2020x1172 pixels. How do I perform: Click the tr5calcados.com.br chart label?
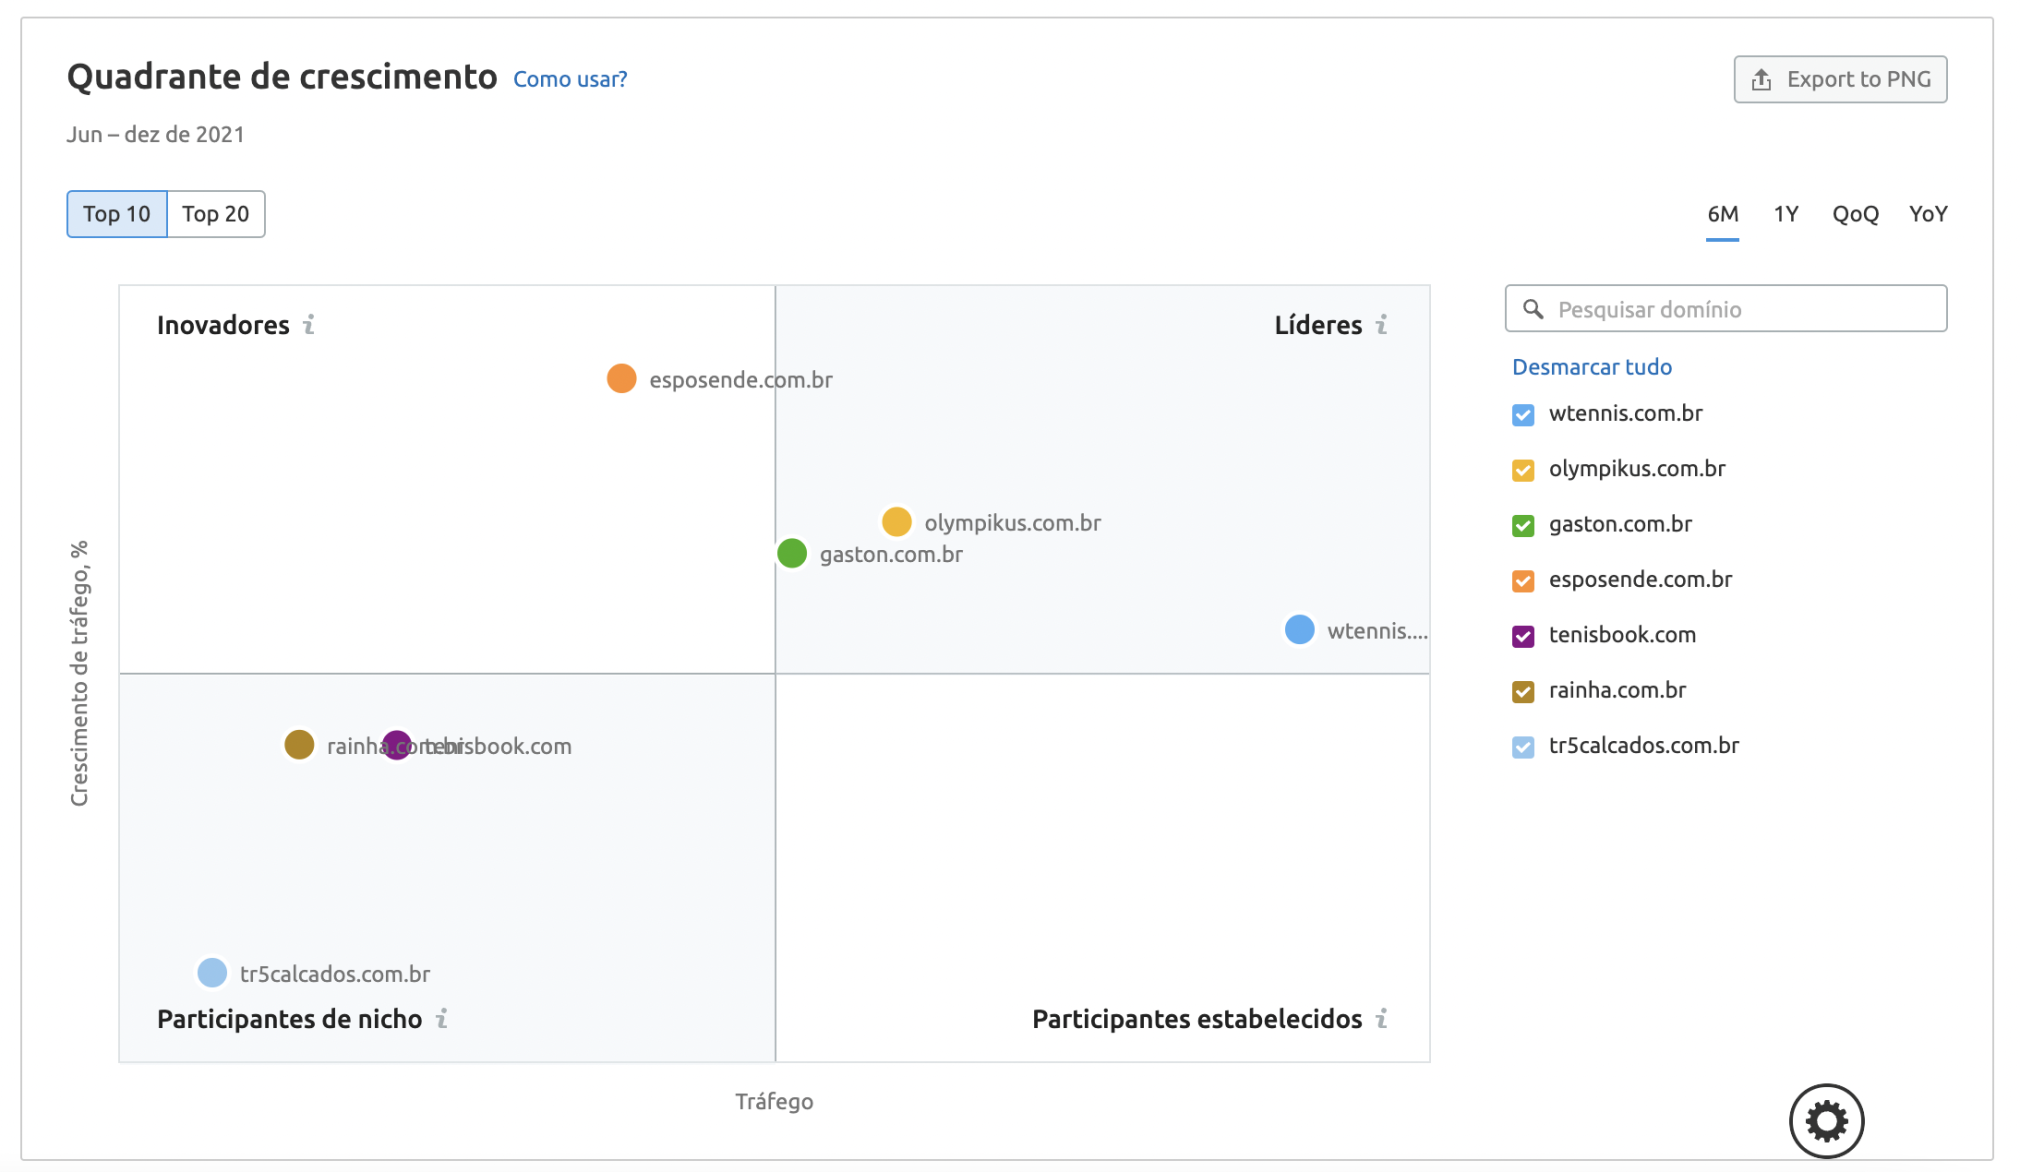pyautogui.click(x=335, y=974)
